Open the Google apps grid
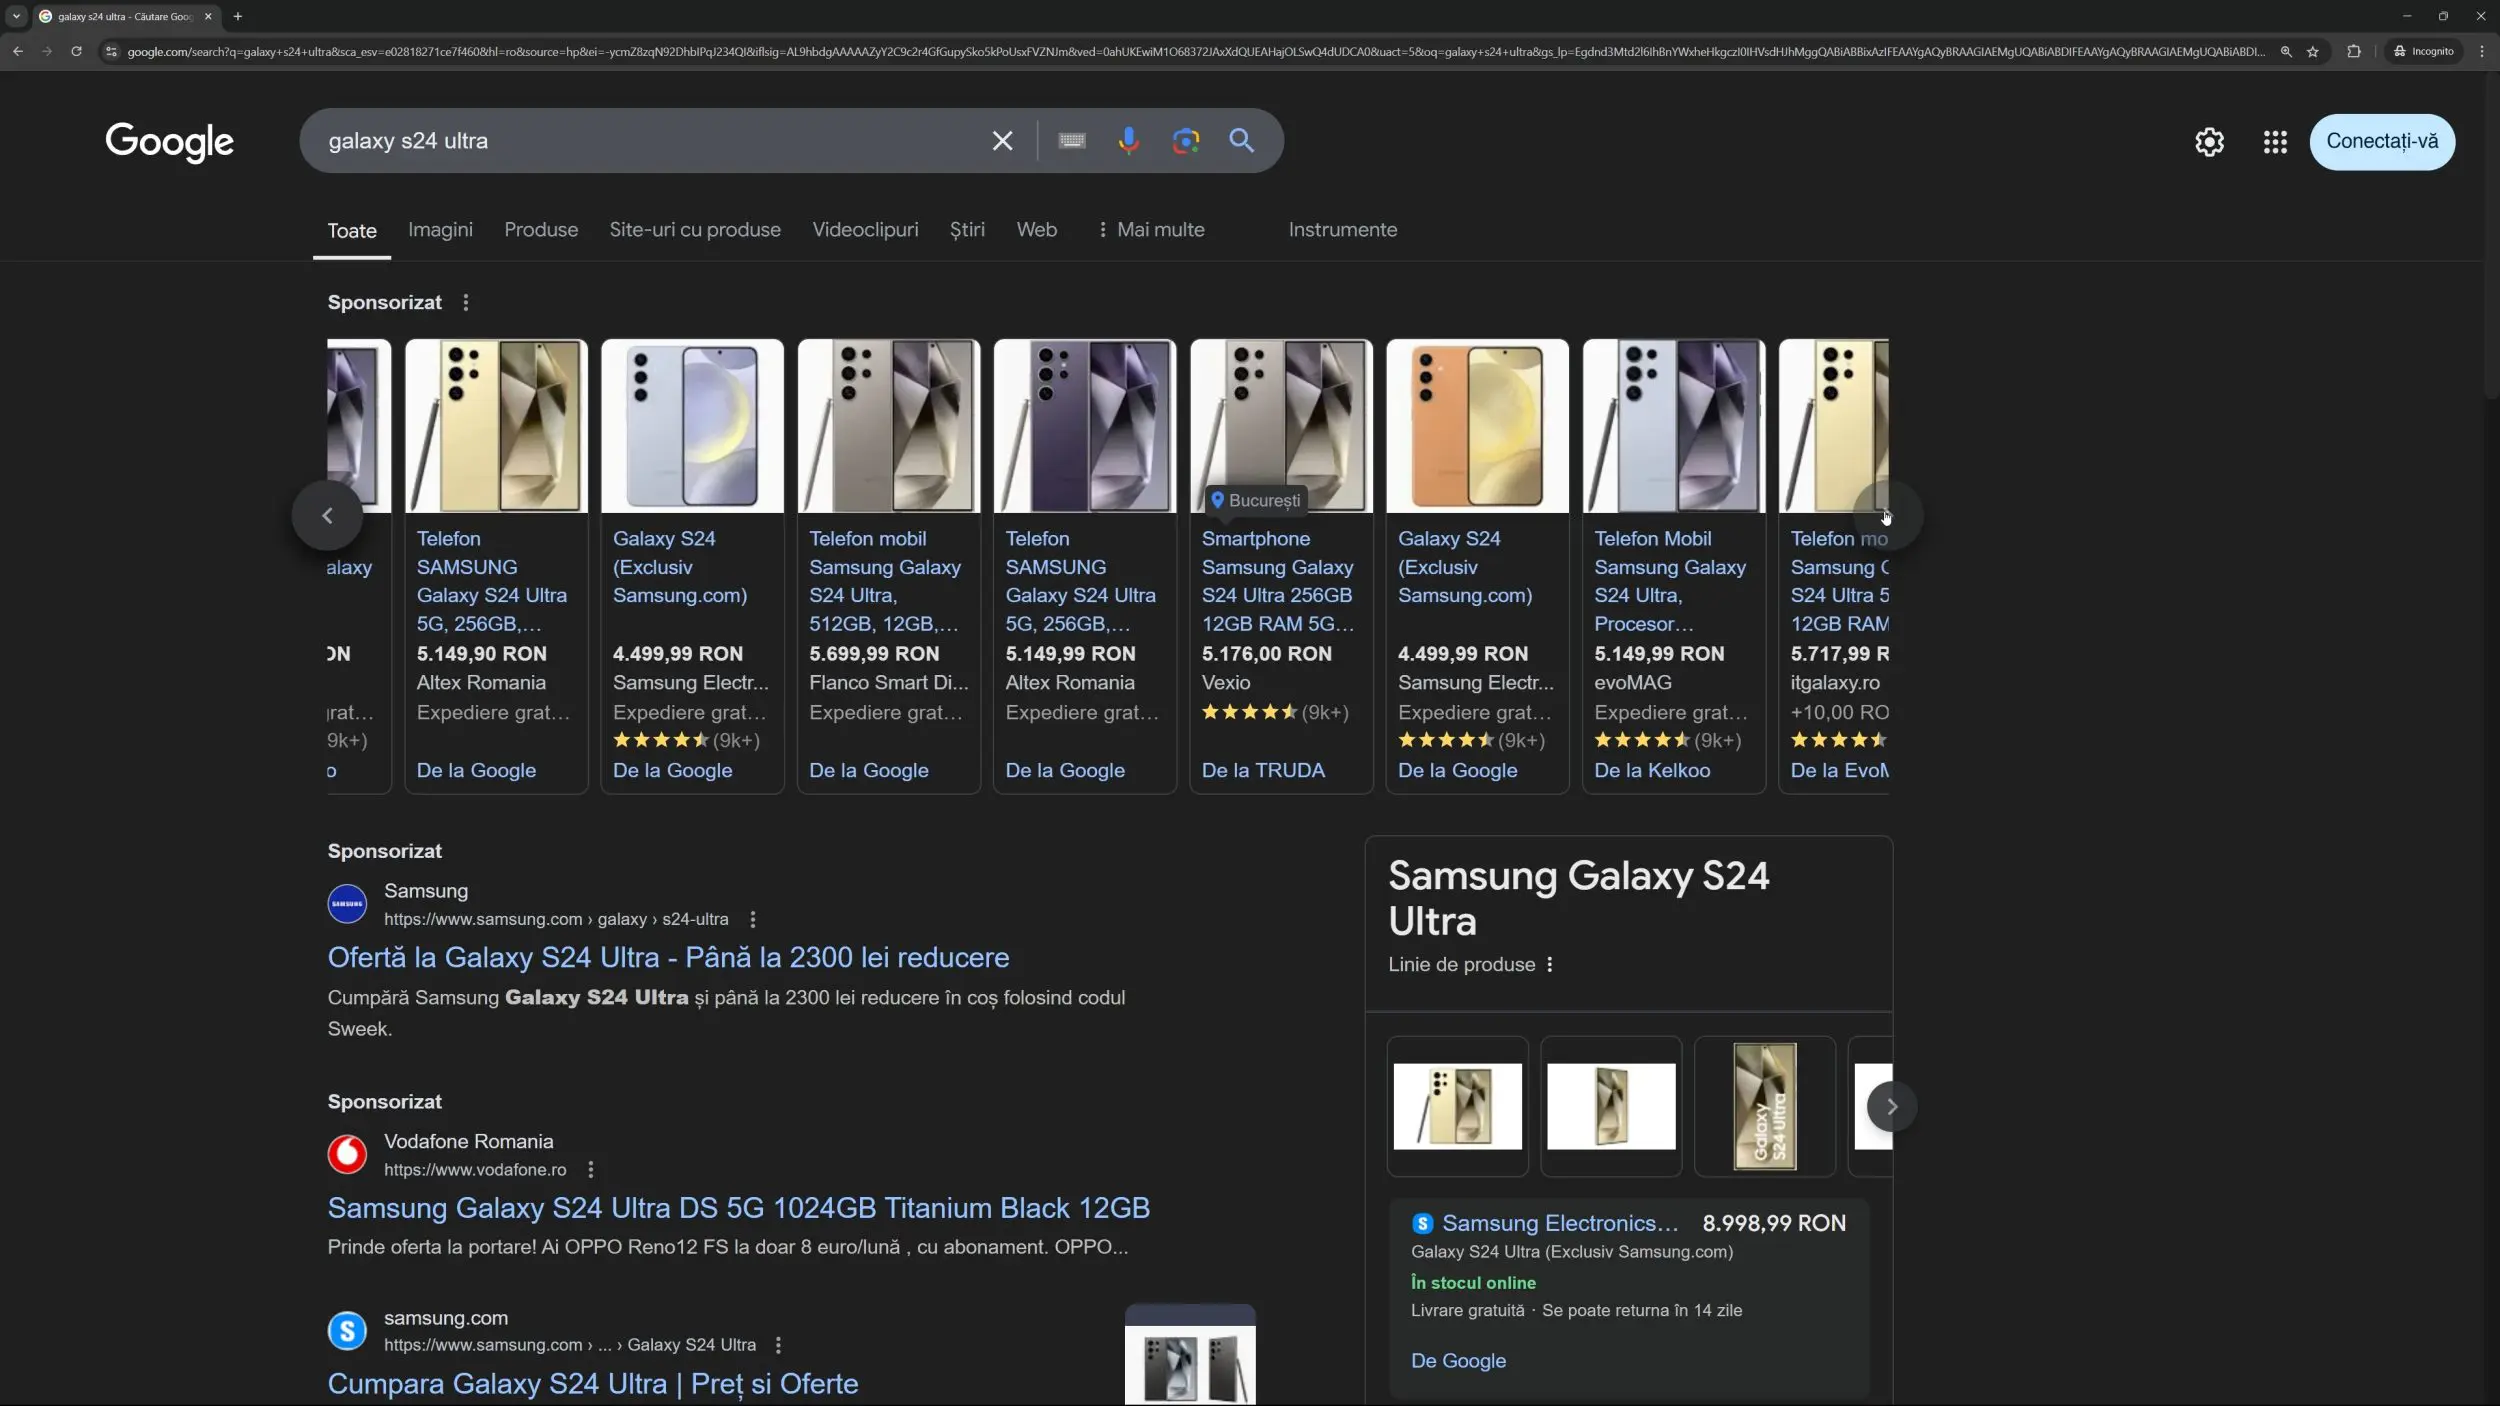This screenshot has height=1406, width=2500. pos(2275,142)
